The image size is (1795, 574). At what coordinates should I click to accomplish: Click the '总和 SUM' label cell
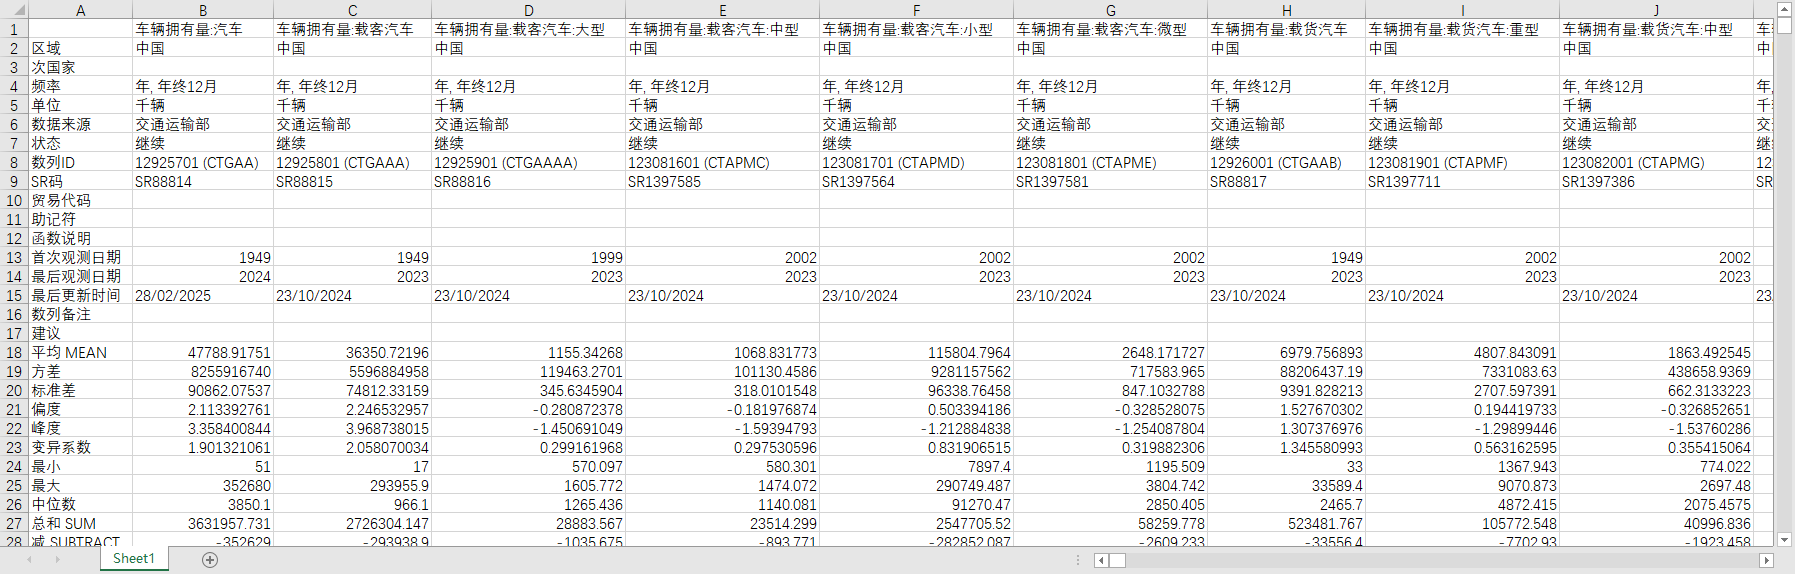pyautogui.click(x=80, y=523)
